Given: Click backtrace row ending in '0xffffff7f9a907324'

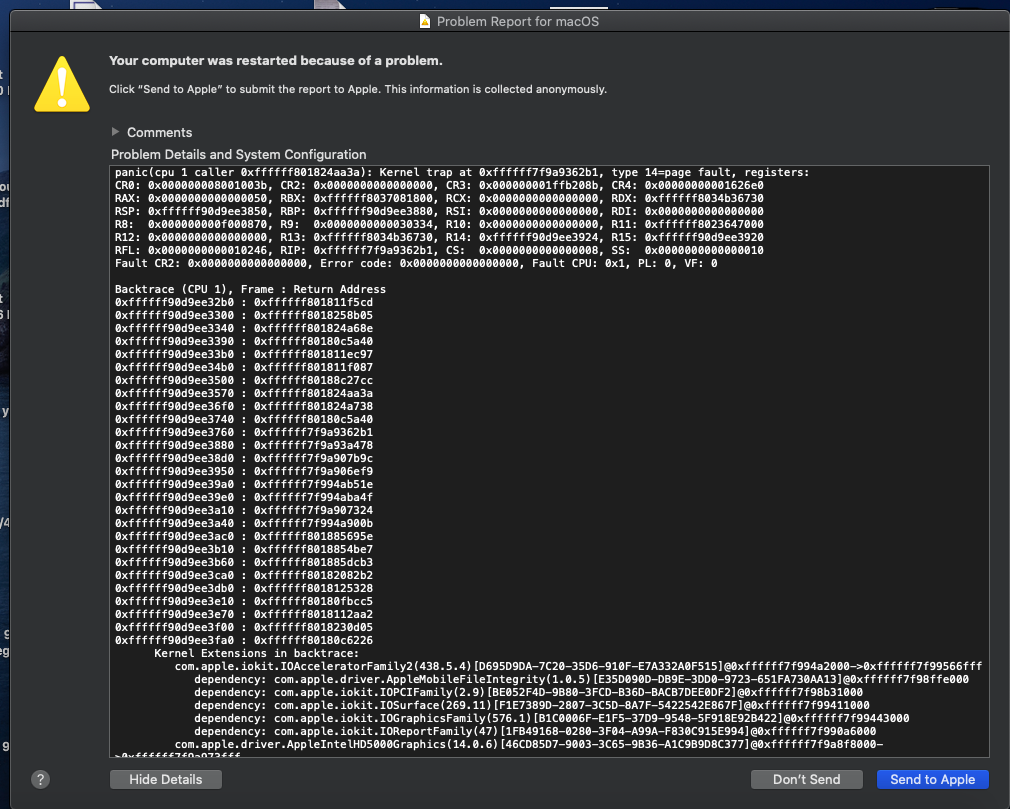Looking at the screenshot, I should [244, 510].
